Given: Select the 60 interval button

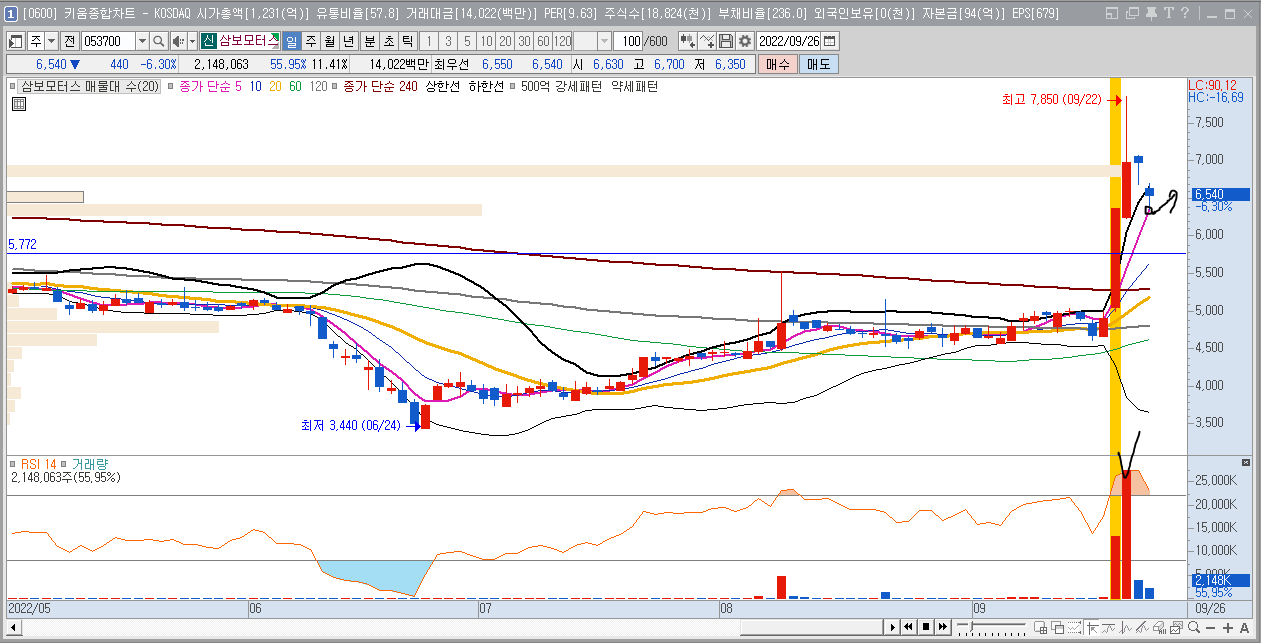Looking at the screenshot, I should click(x=543, y=41).
